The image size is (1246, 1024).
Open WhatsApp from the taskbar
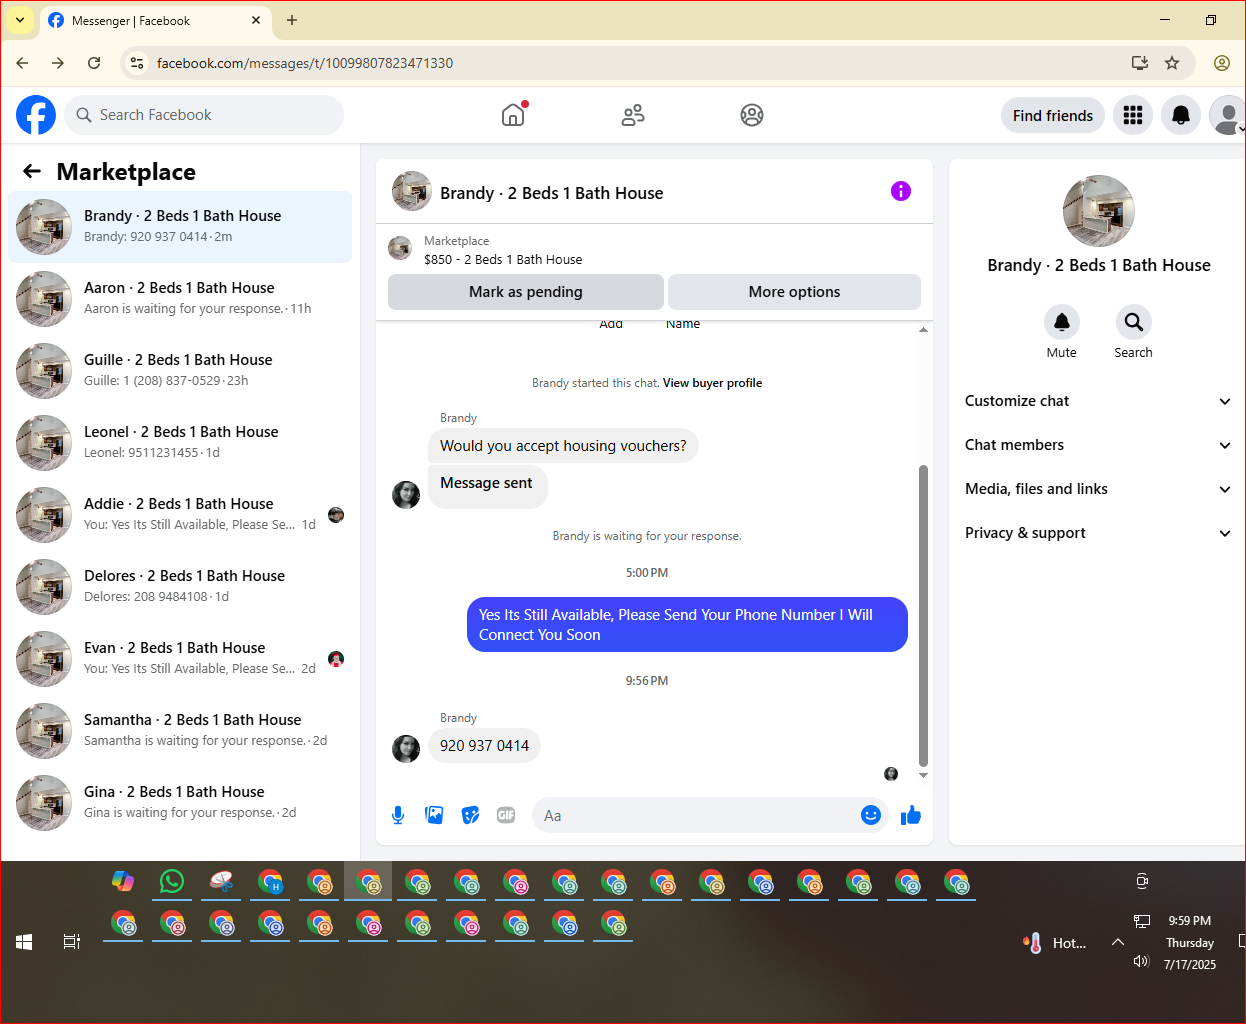(x=172, y=881)
